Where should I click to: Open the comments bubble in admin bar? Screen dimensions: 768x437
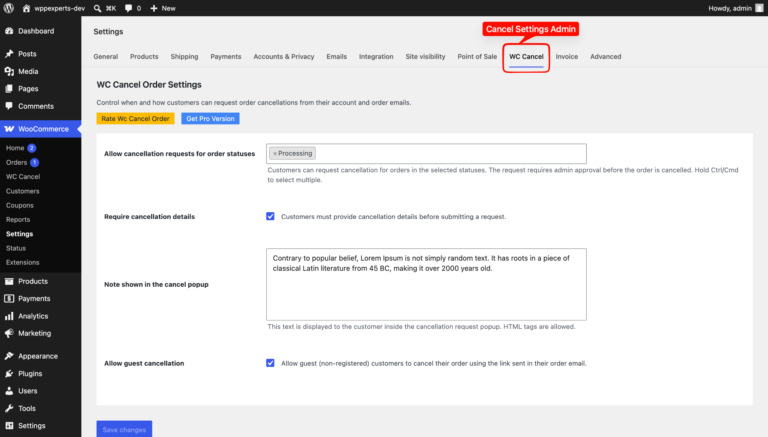(x=128, y=8)
